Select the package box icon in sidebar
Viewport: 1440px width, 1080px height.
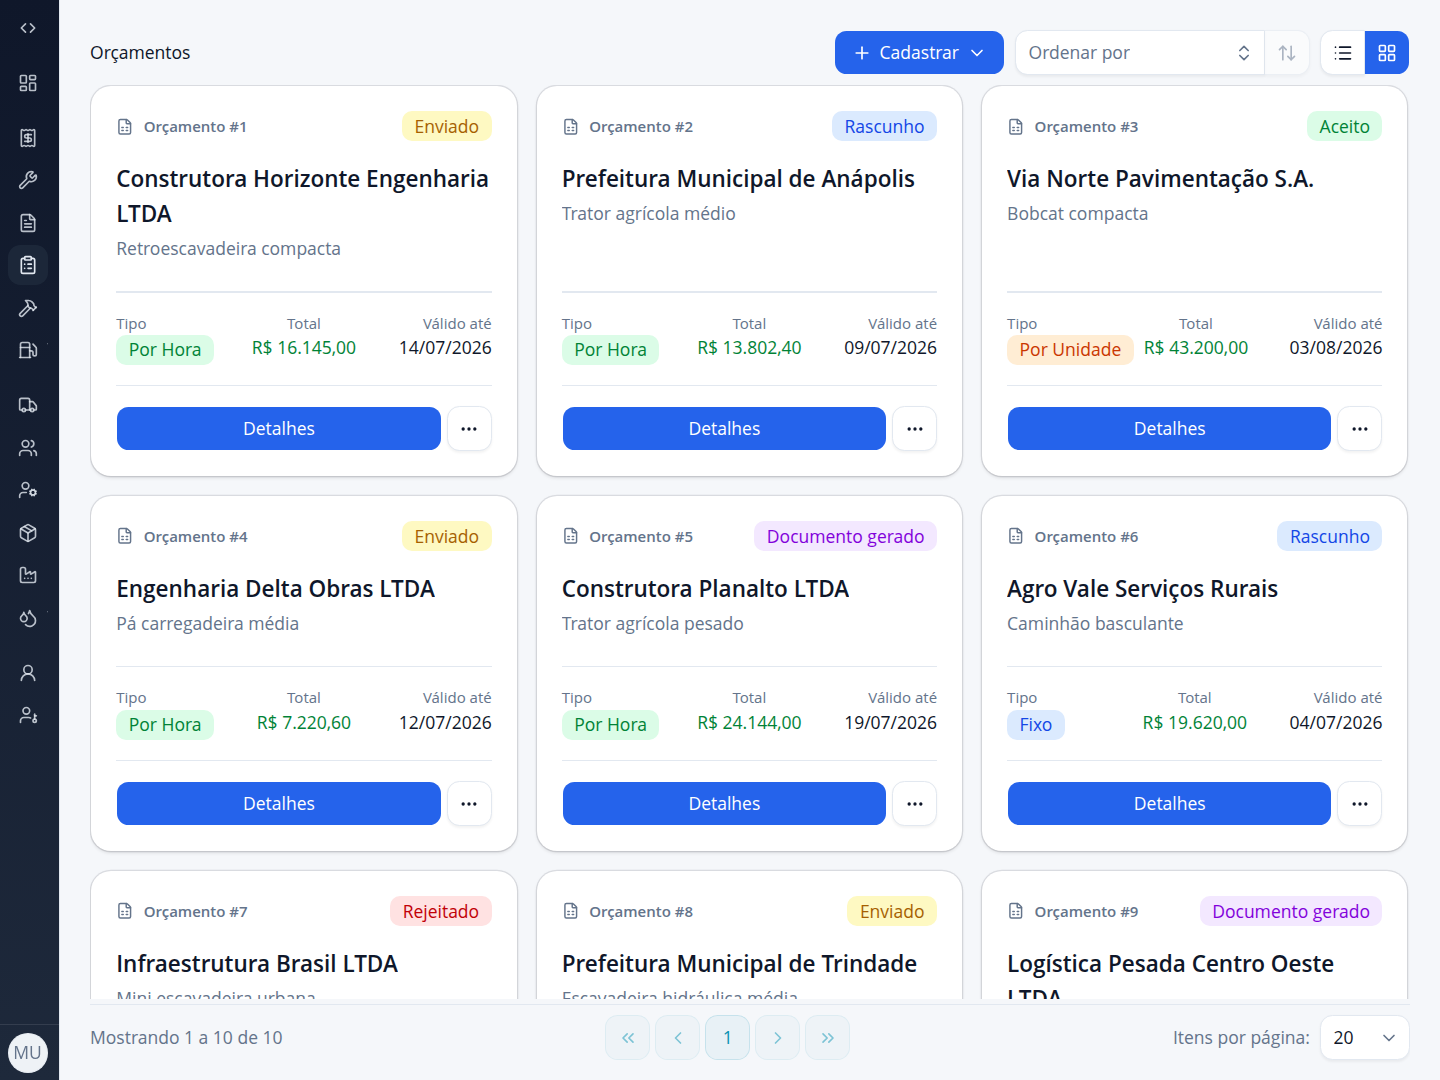pyautogui.click(x=28, y=533)
